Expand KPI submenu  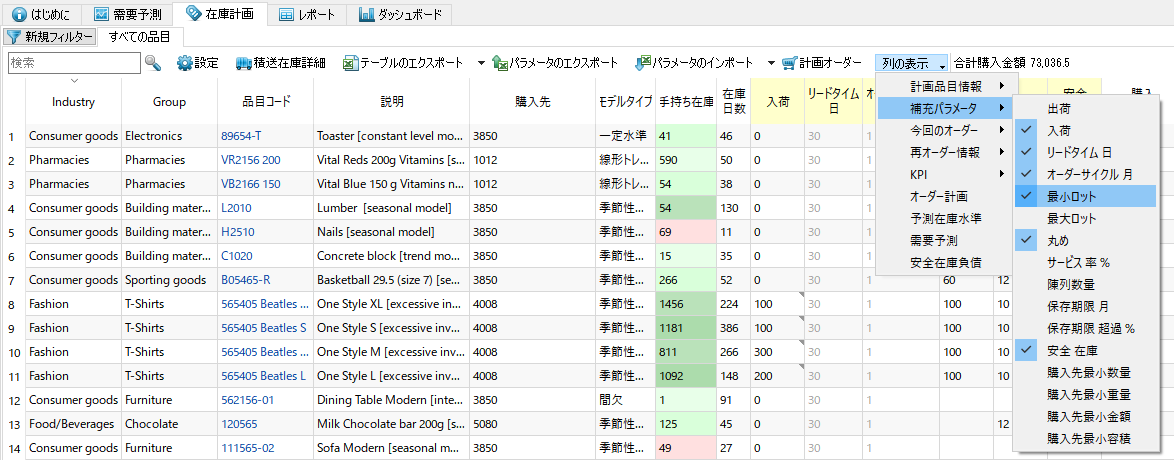(x=946, y=174)
